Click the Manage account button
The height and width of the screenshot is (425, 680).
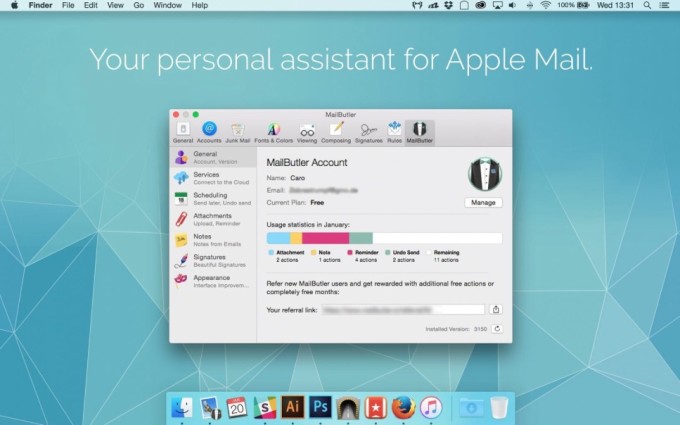point(483,203)
